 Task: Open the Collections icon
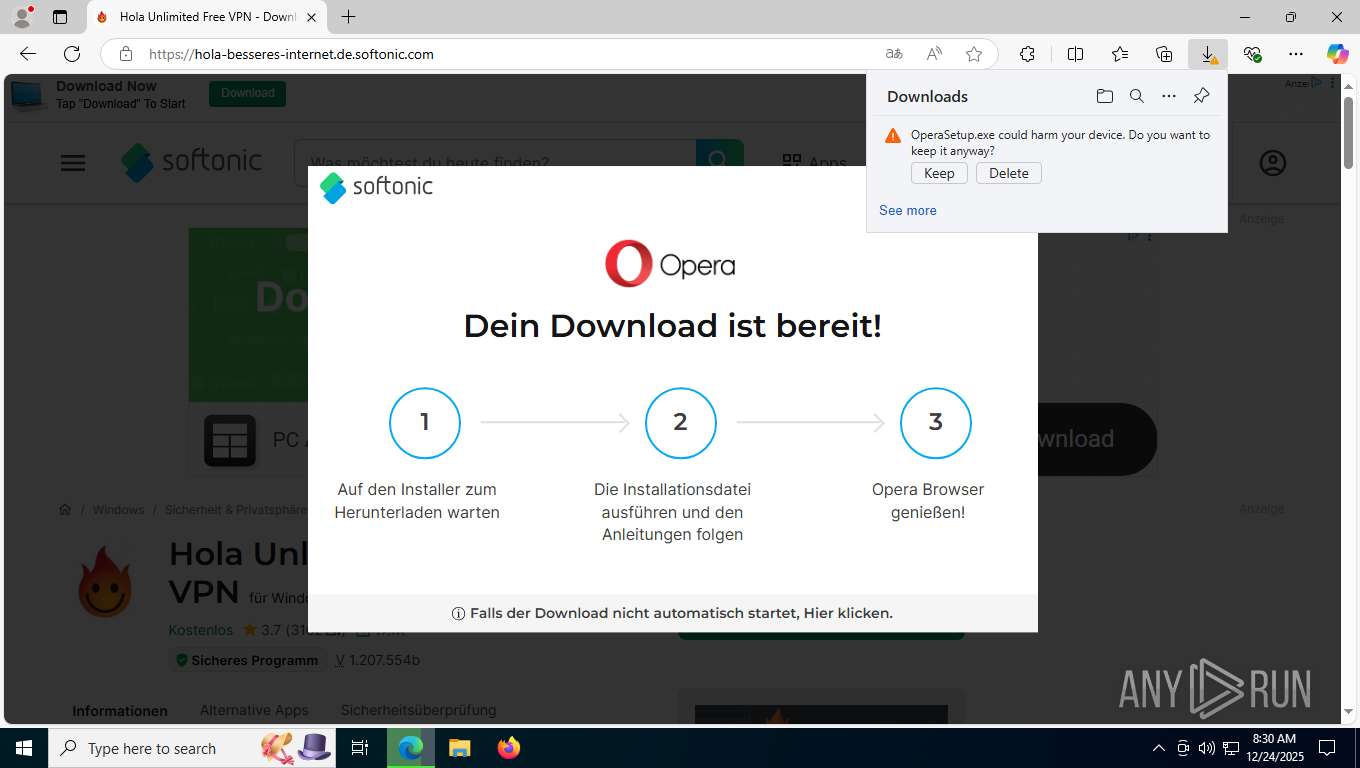point(1164,54)
